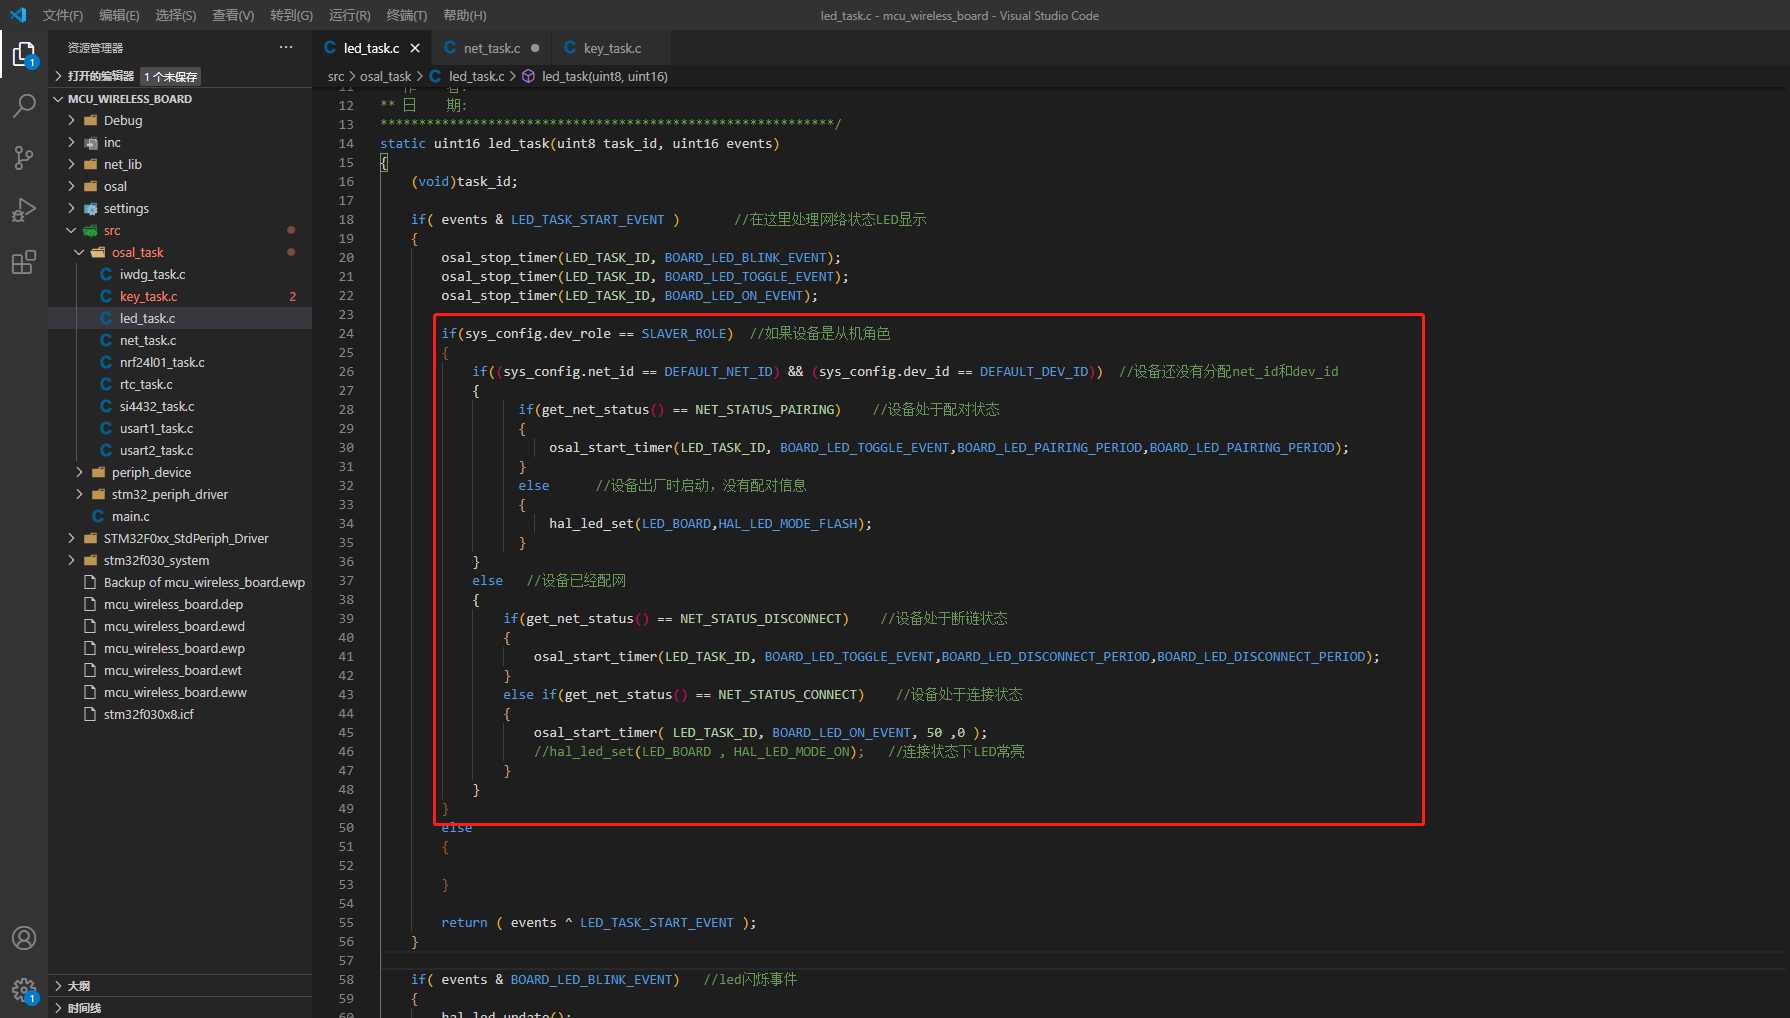Viewport: 1790px width, 1018px height.
Task: Click osal_task in the breadcrumb
Action: point(385,76)
